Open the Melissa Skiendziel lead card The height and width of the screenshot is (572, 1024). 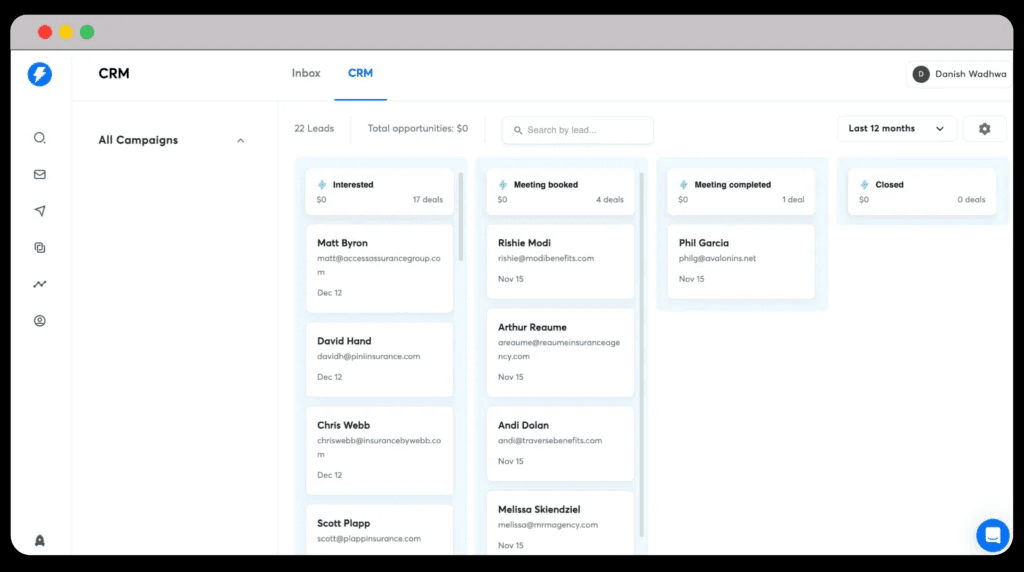pos(560,523)
